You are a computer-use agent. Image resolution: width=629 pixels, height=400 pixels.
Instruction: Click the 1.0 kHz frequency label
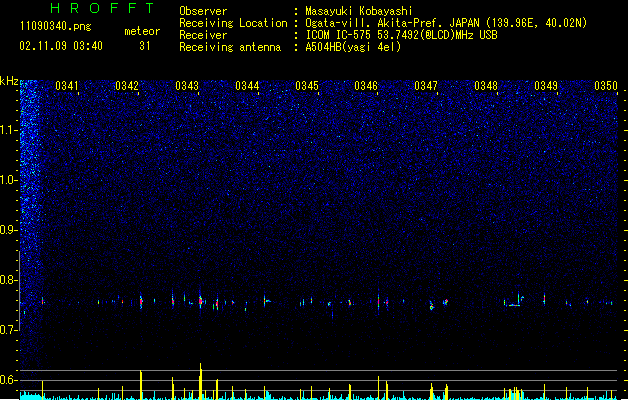[x=8, y=180]
